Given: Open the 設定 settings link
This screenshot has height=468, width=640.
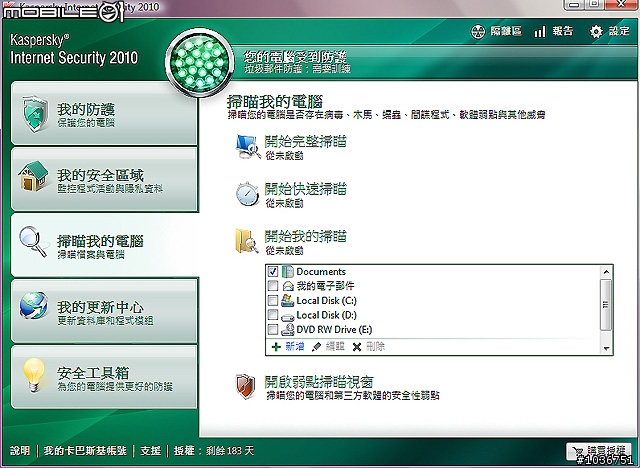Looking at the screenshot, I should click(x=619, y=31).
